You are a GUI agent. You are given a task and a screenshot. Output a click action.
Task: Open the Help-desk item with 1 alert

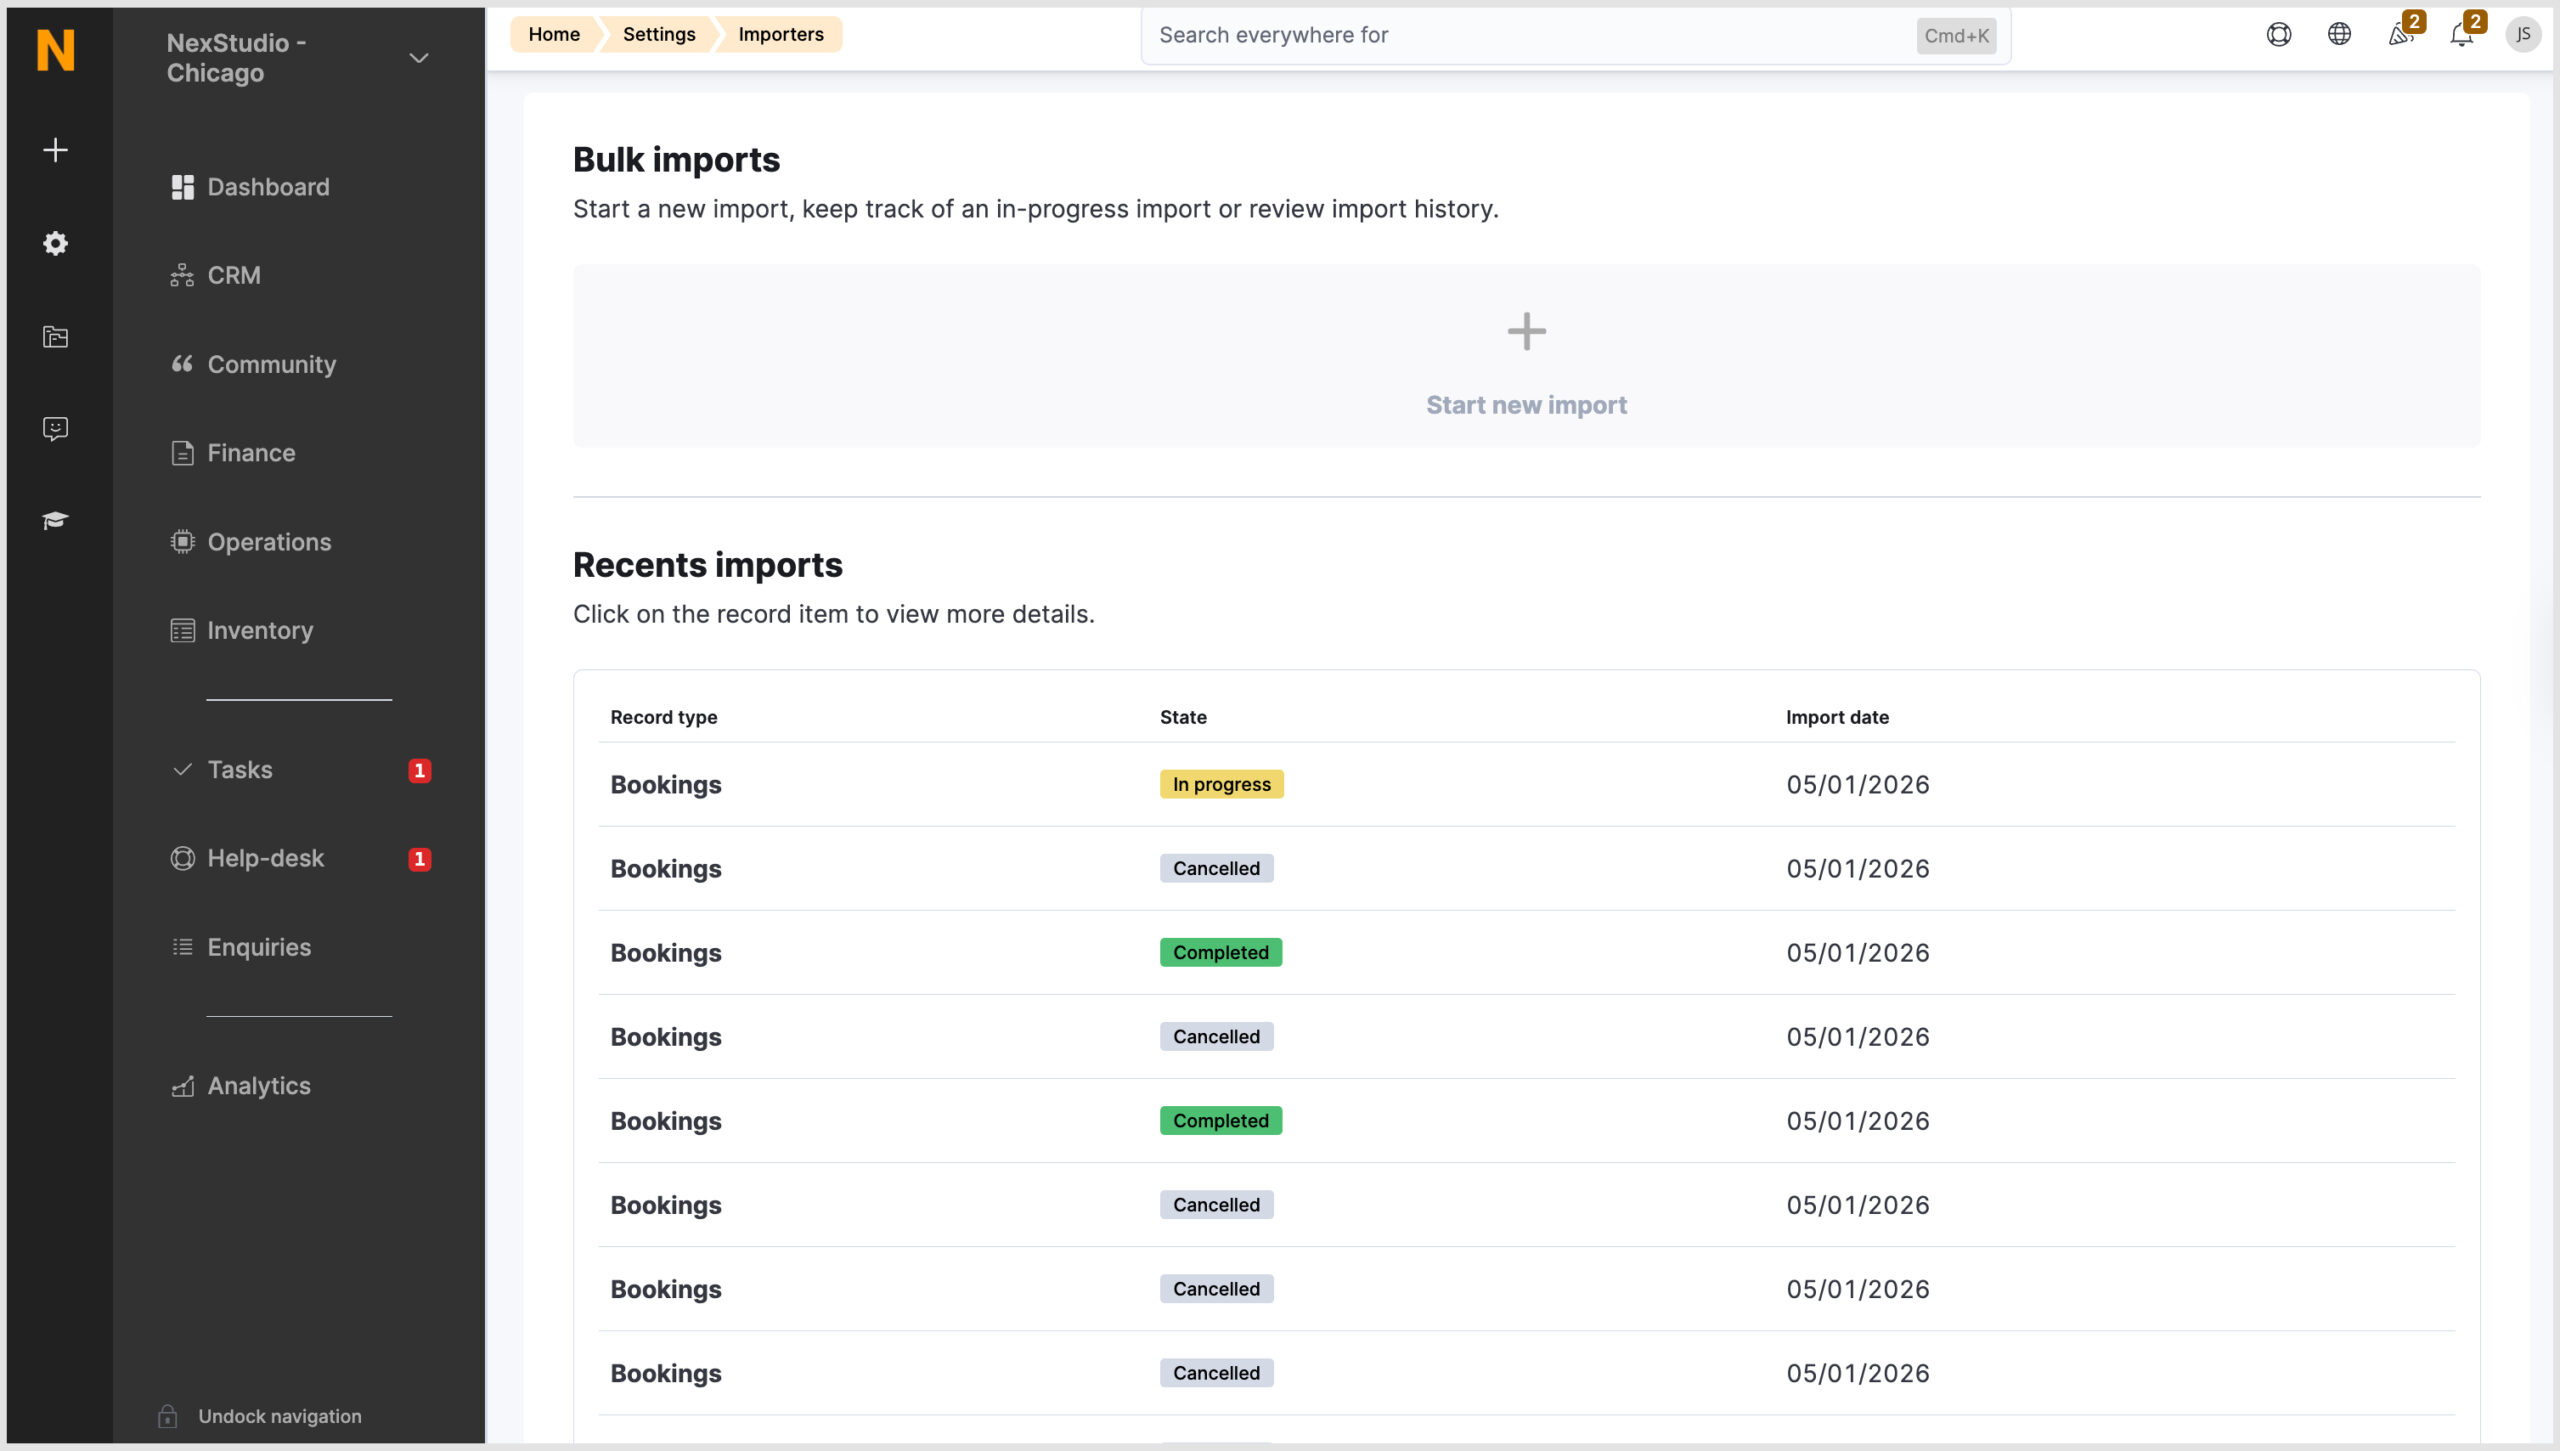[265, 857]
